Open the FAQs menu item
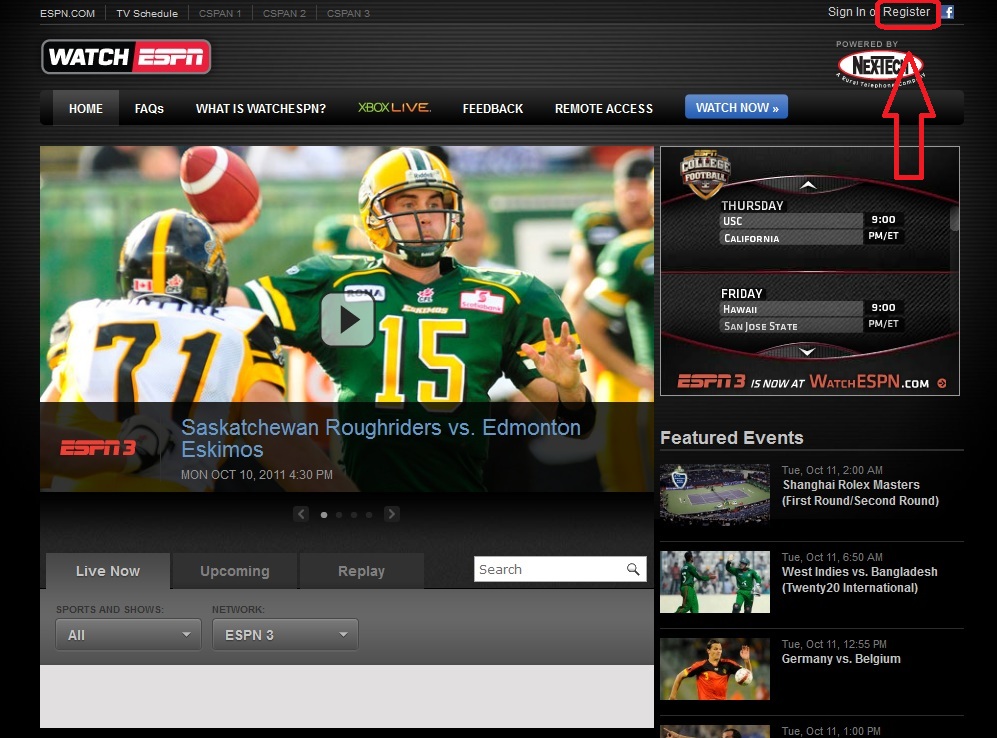 pos(149,108)
